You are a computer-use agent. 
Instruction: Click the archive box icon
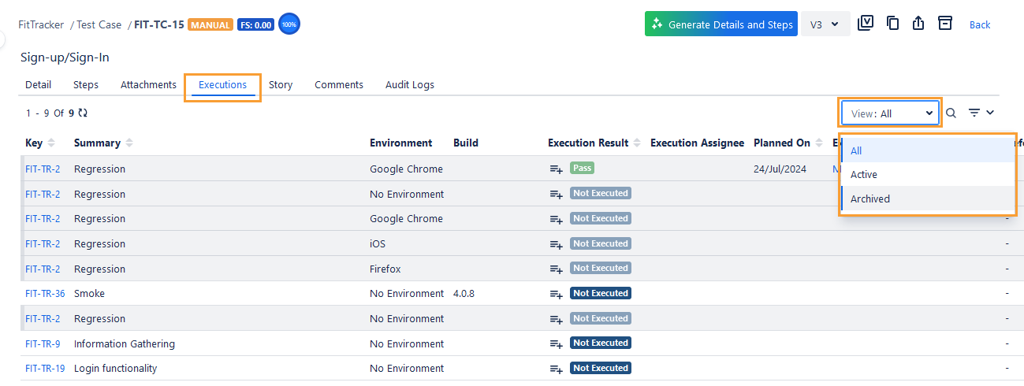pyautogui.click(x=945, y=23)
